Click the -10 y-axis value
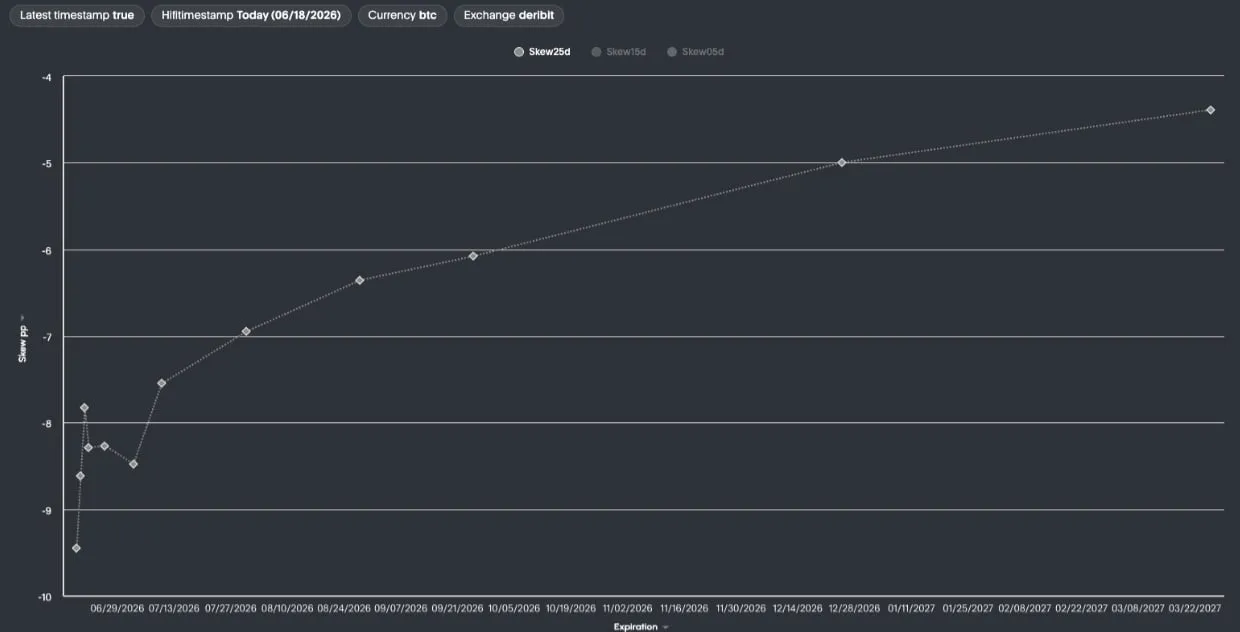Viewport: 1240px width, 632px height. [x=45, y=597]
